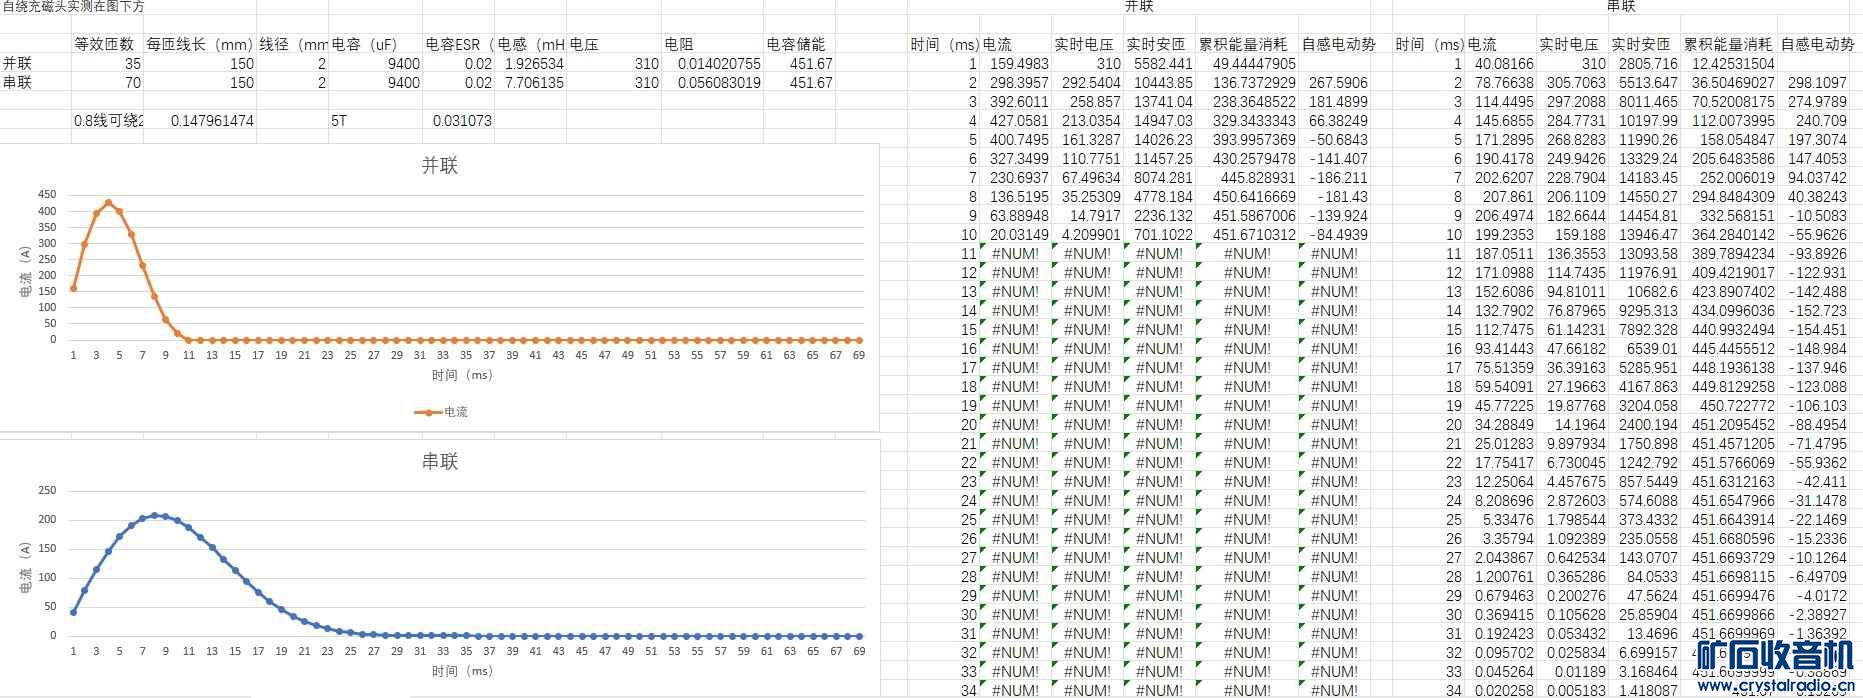Select the resistance cell 0.014020755

coord(718,64)
